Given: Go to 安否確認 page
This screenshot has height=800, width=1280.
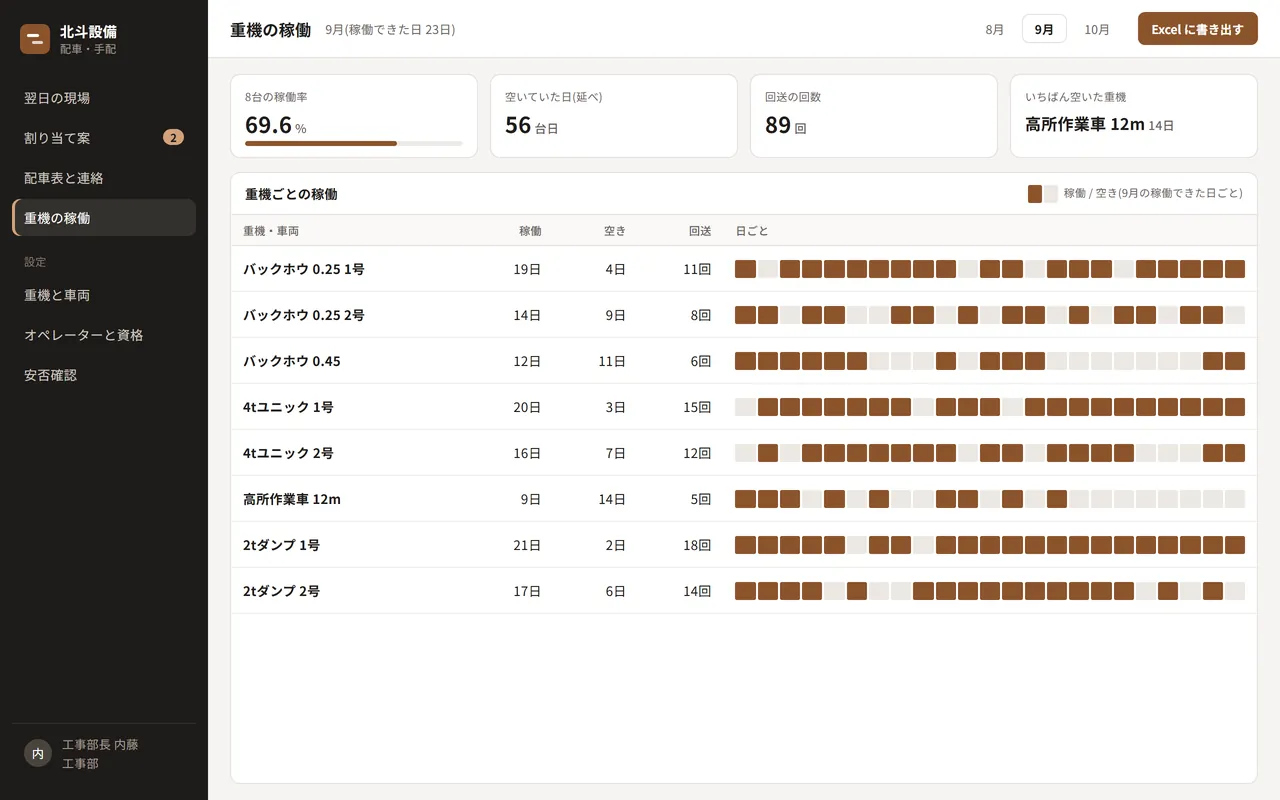Looking at the screenshot, I should pyautogui.click(x=104, y=375).
